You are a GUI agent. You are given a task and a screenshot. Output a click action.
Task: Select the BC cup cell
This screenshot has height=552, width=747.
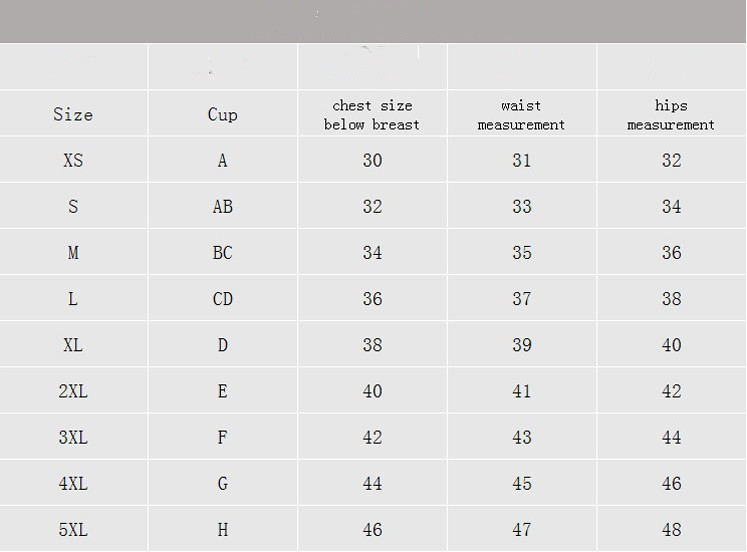(x=222, y=252)
